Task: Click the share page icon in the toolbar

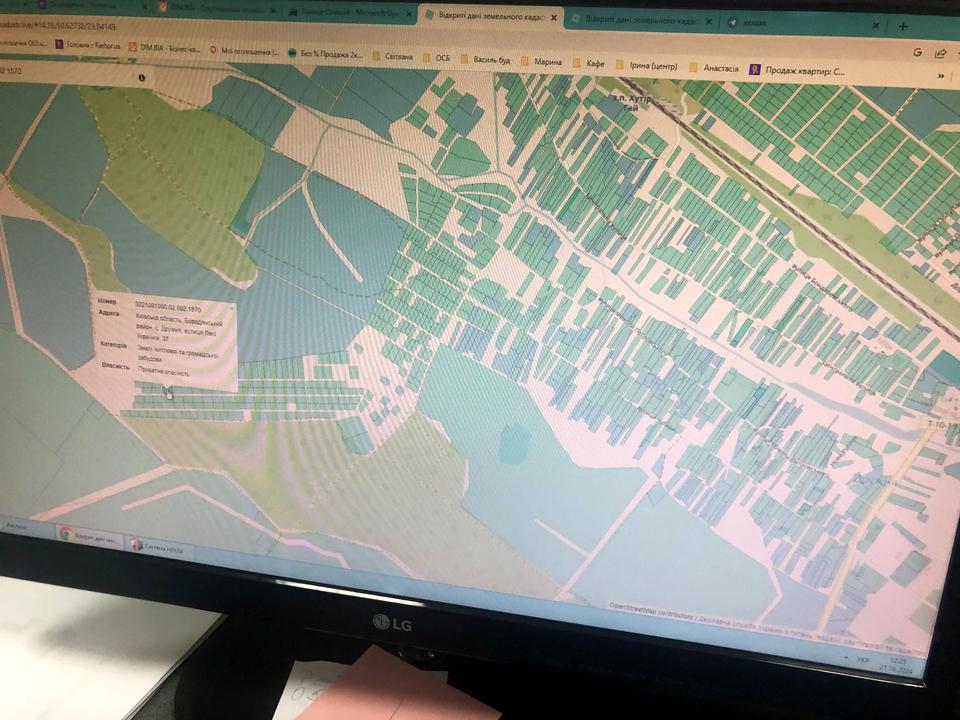Action: click(x=940, y=53)
